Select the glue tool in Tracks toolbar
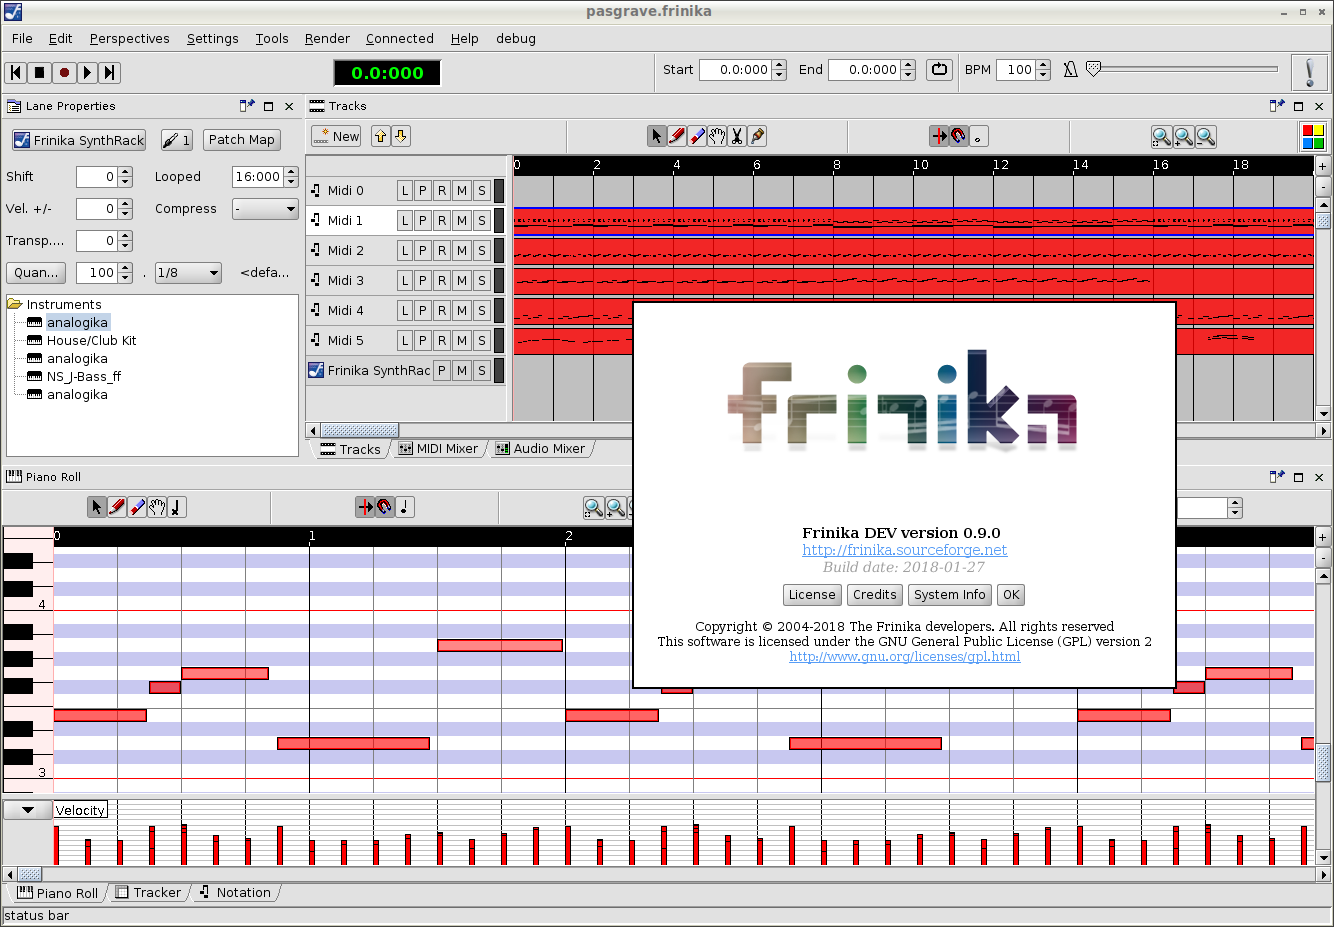1334x927 pixels. tap(757, 136)
